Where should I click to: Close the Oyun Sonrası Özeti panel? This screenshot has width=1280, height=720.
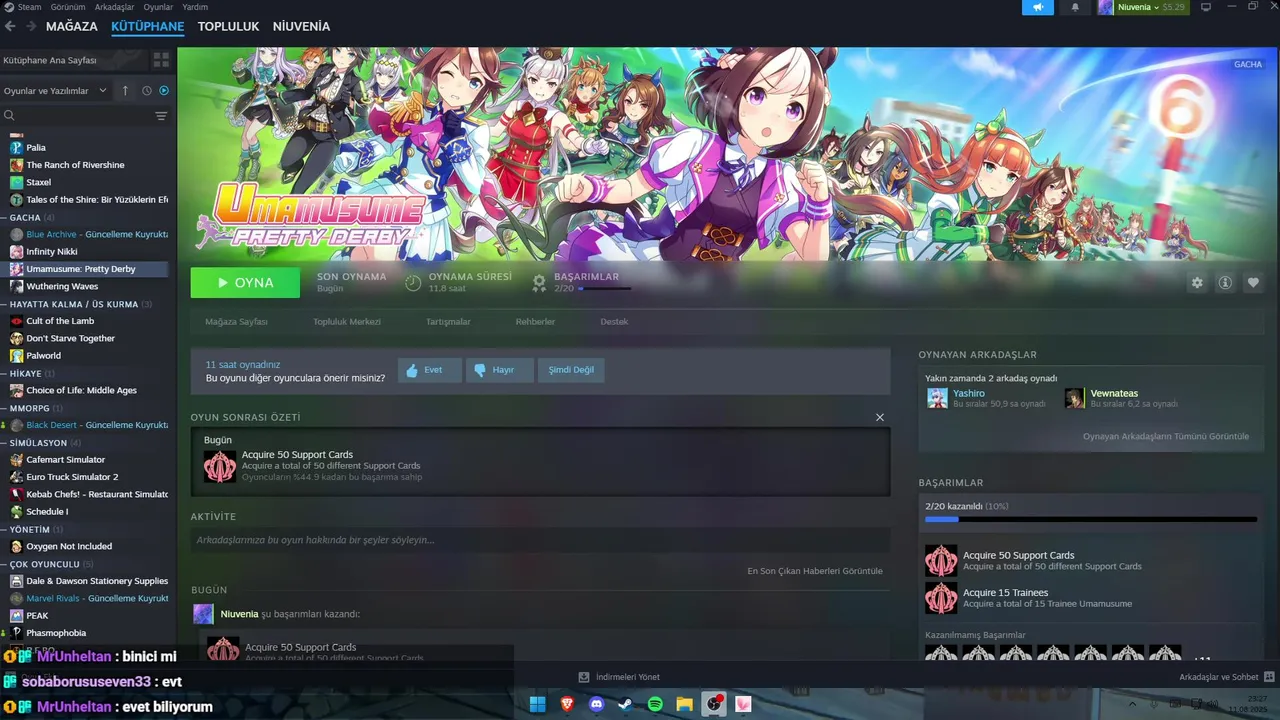[880, 417]
